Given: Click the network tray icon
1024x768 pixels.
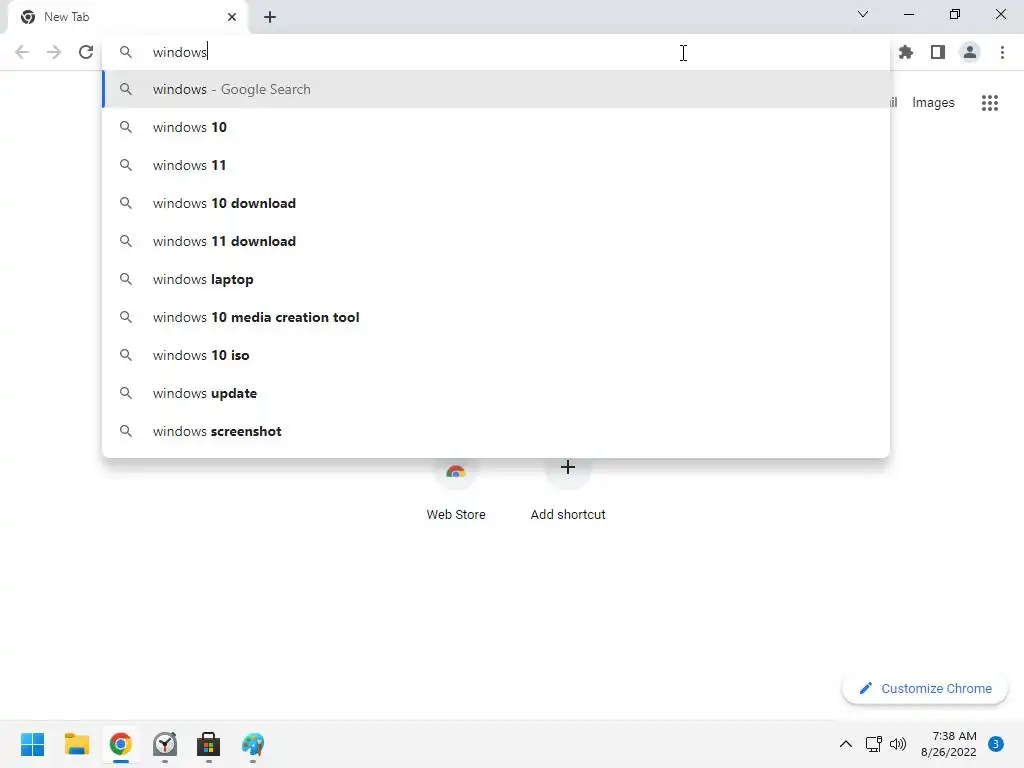Looking at the screenshot, I should coord(873,744).
